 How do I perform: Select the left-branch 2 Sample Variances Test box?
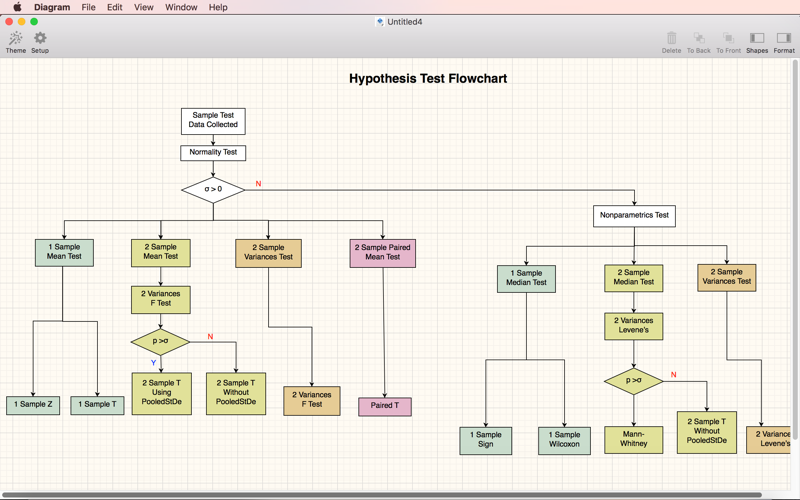(x=268, y=253)
